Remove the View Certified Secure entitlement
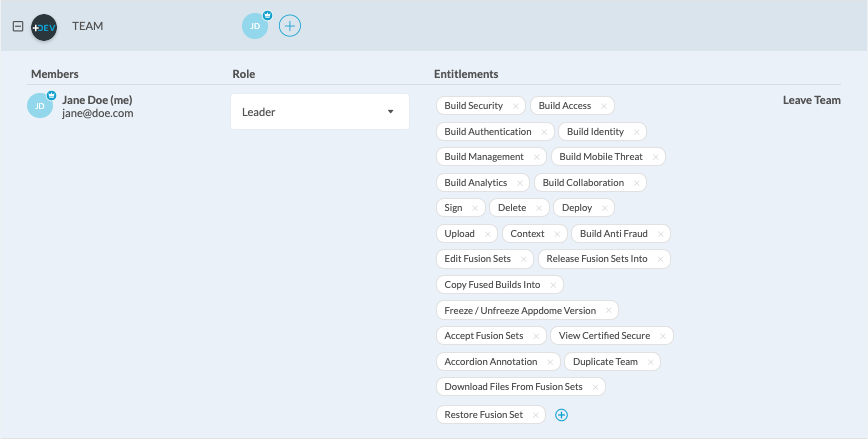 pyautogui.click(x=664, y=336)
